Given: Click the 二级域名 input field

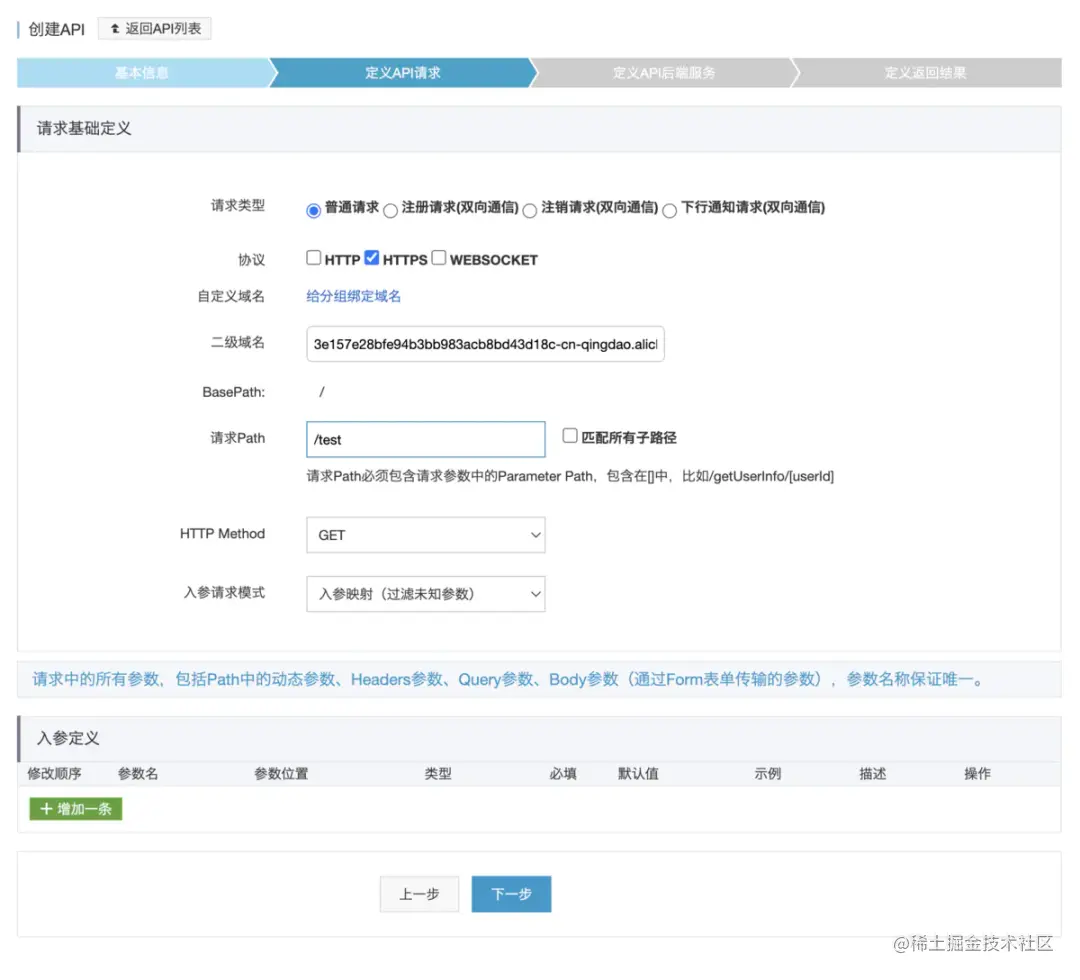Looking at the screenshot, I should click(486, 344).
